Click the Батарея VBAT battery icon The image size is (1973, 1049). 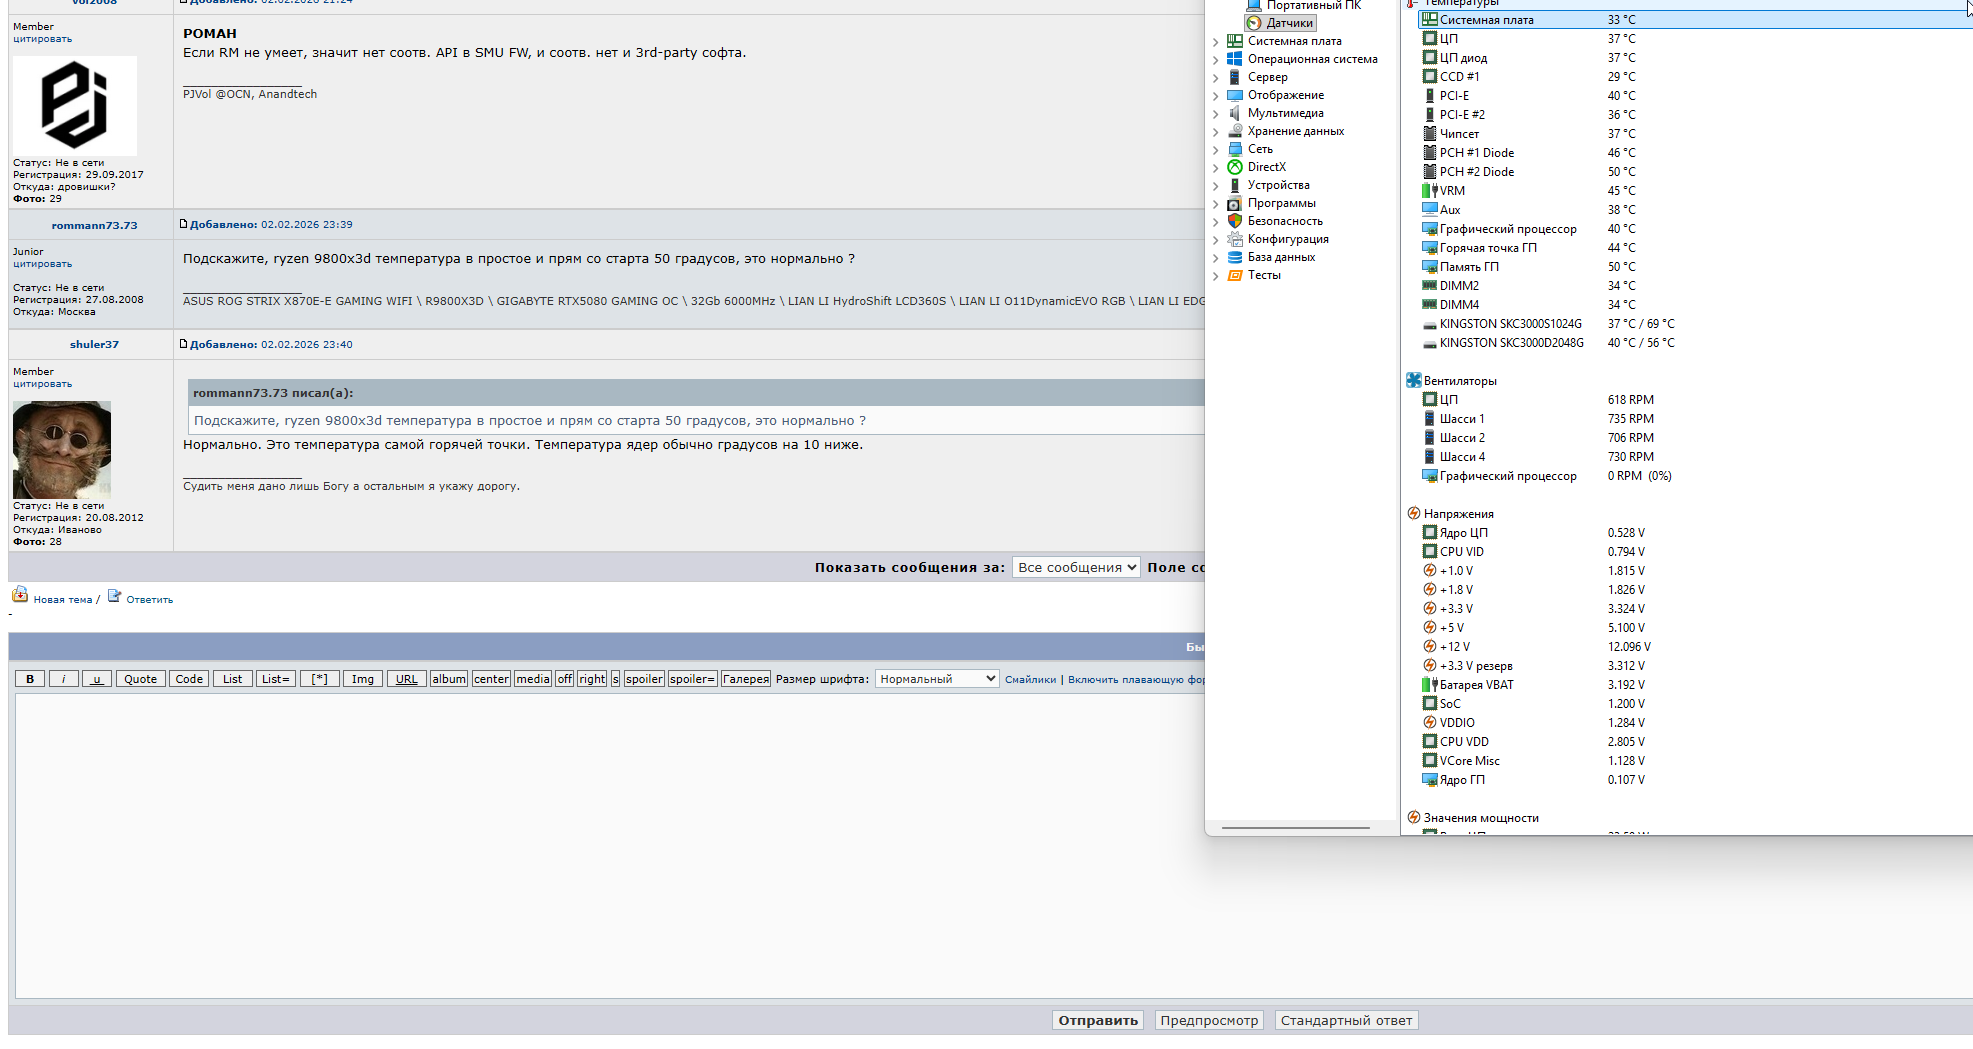pos(1429,684)
